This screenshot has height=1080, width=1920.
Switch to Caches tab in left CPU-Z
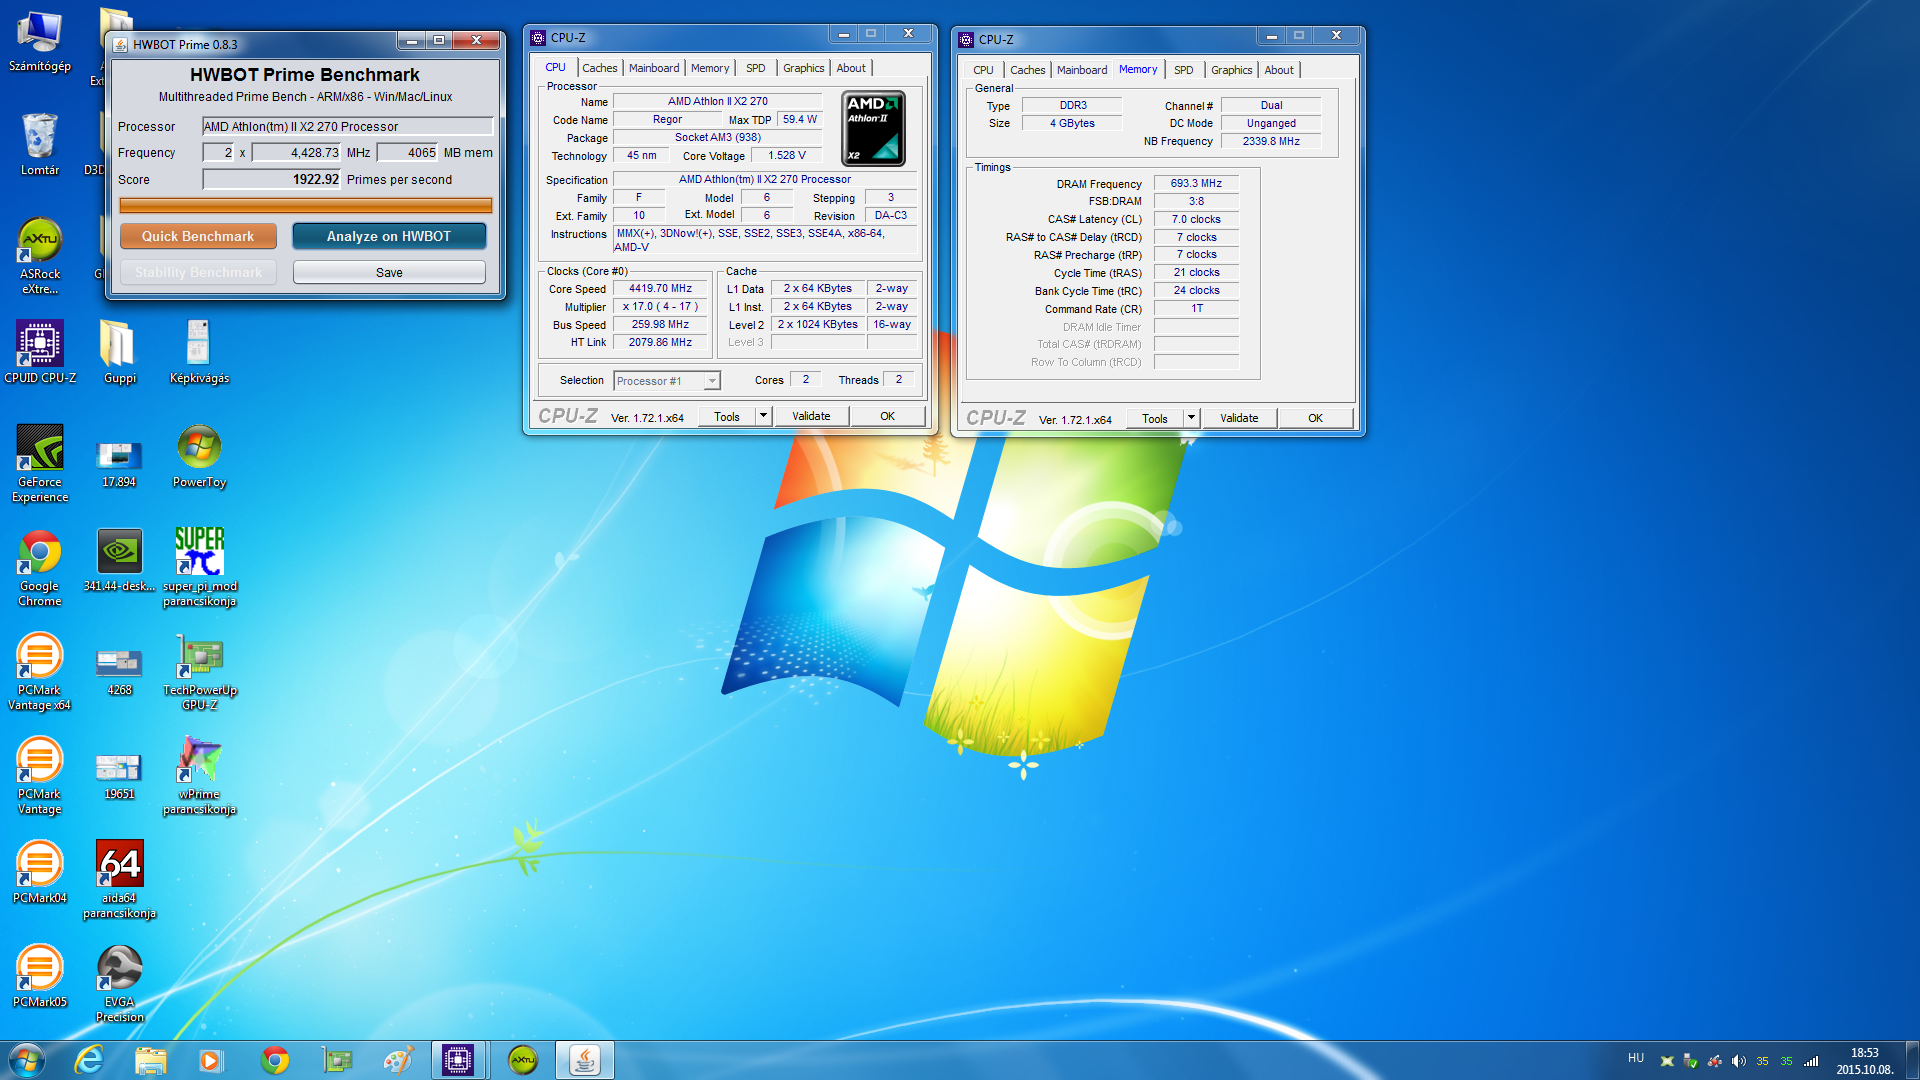coord(599,68)
